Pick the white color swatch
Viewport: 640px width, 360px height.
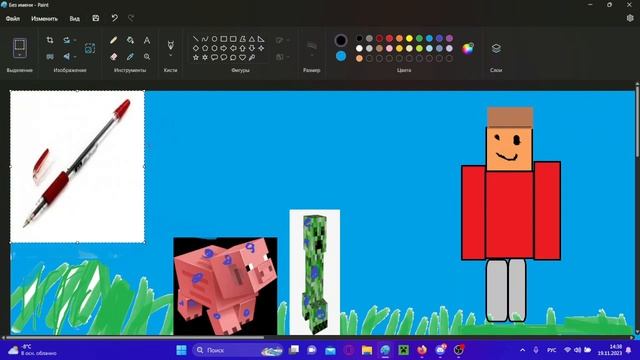(x=359, y=48)
